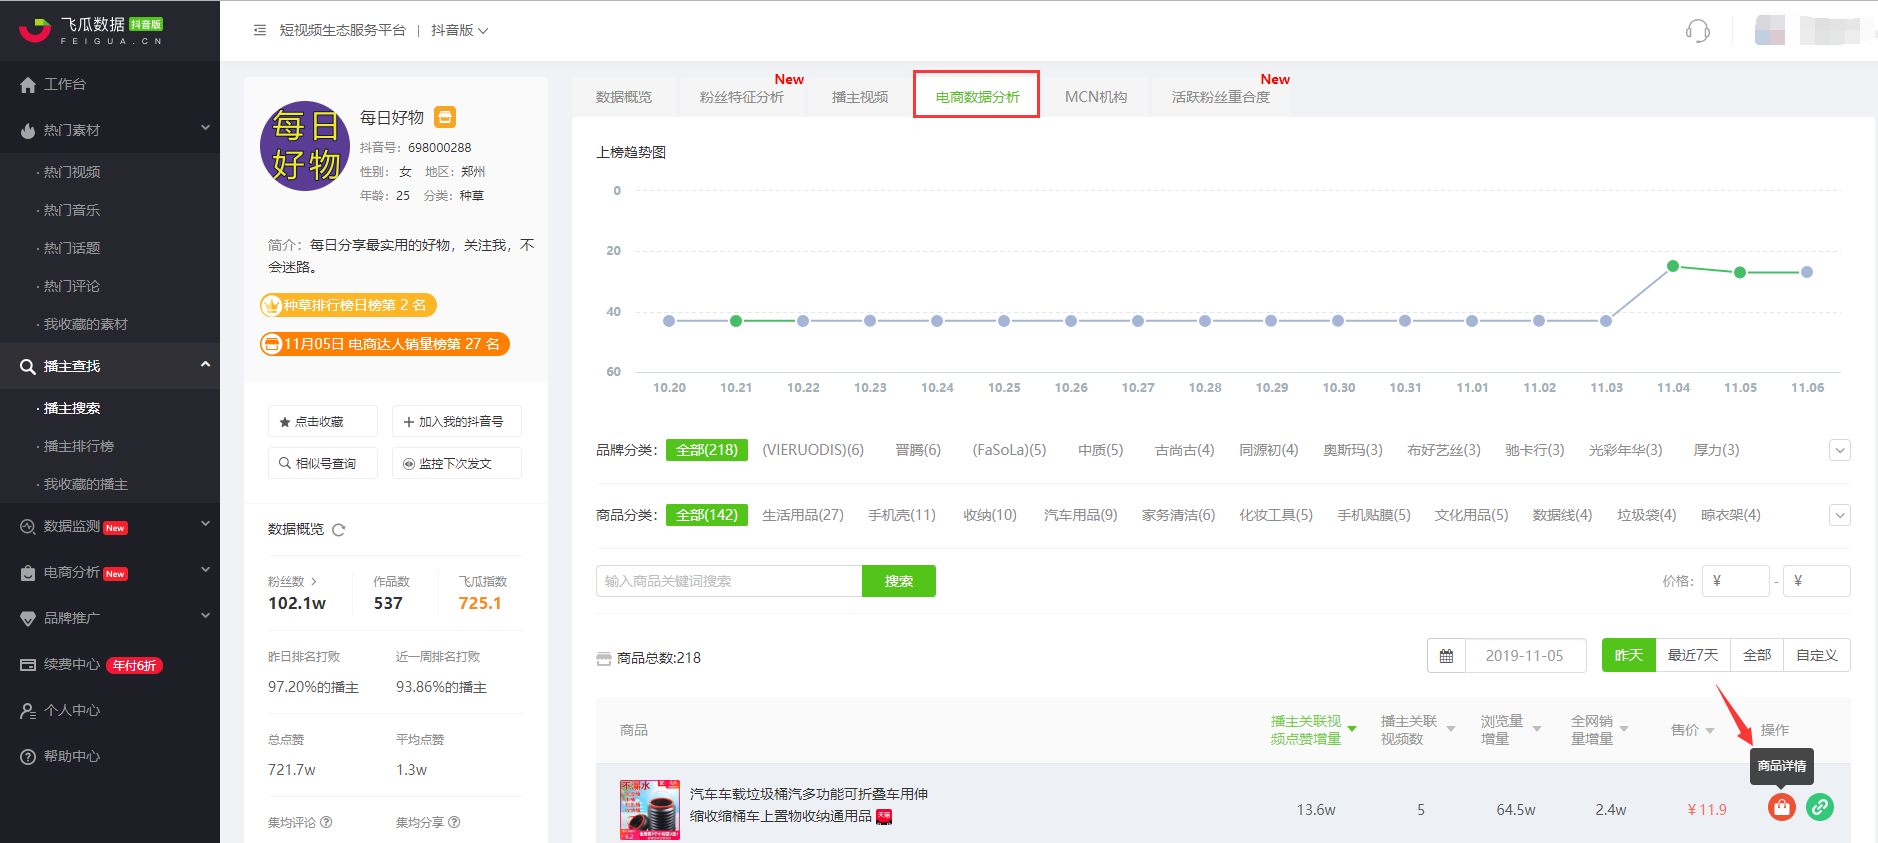Expand the full 商品分类 category list

coord(1839,515)
